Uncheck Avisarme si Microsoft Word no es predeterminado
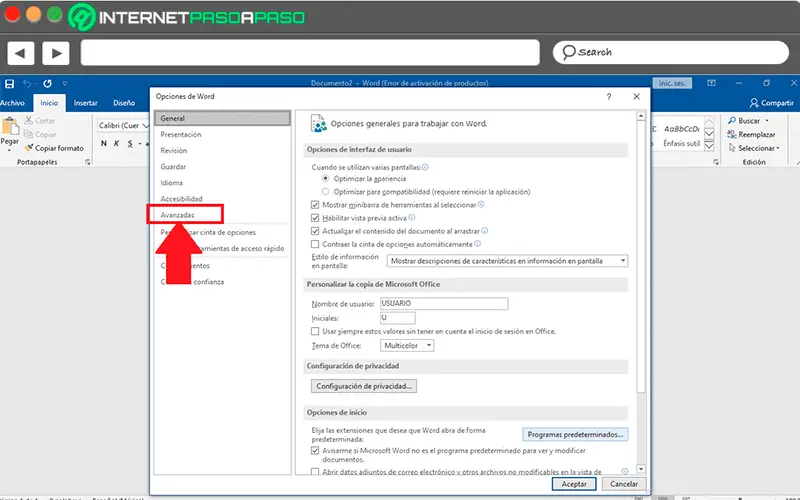 (x=315, y=451)
